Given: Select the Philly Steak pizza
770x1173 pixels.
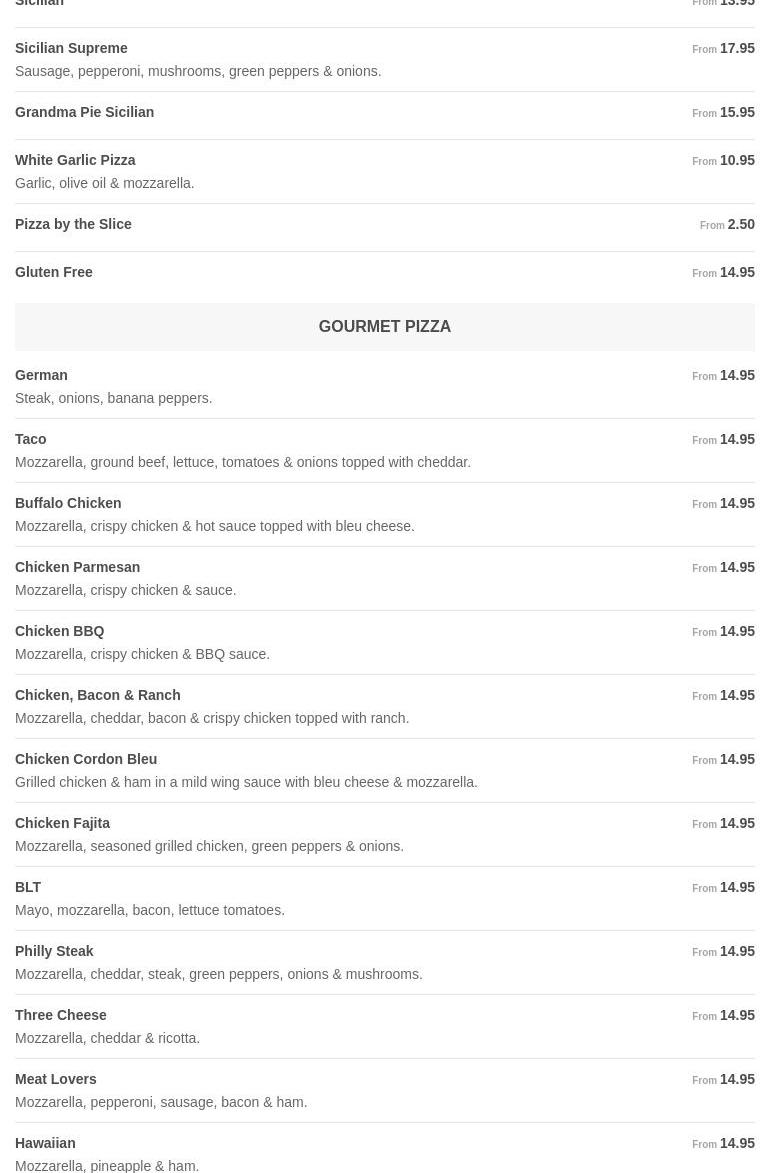Looking at the screenshot, I should coord(54,951).
